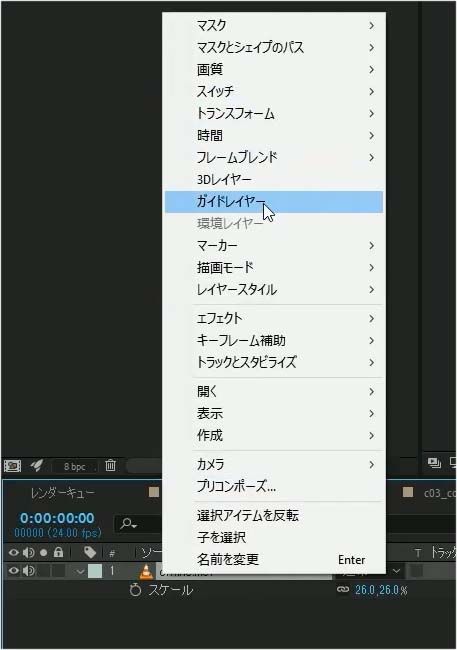Click the timeline search magnifier icon
Viewport: 457px width, 650px height.
128,524
